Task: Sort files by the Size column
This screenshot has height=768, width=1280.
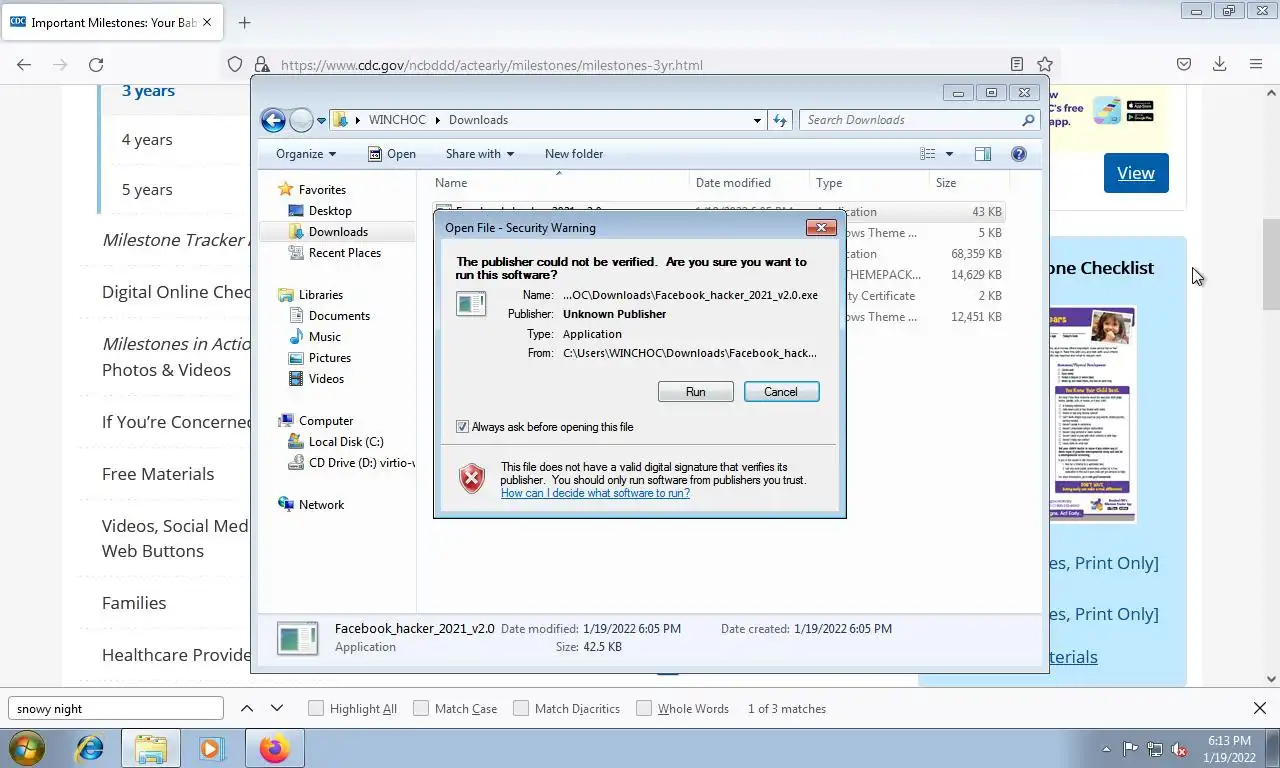Action: coord(968,183)
